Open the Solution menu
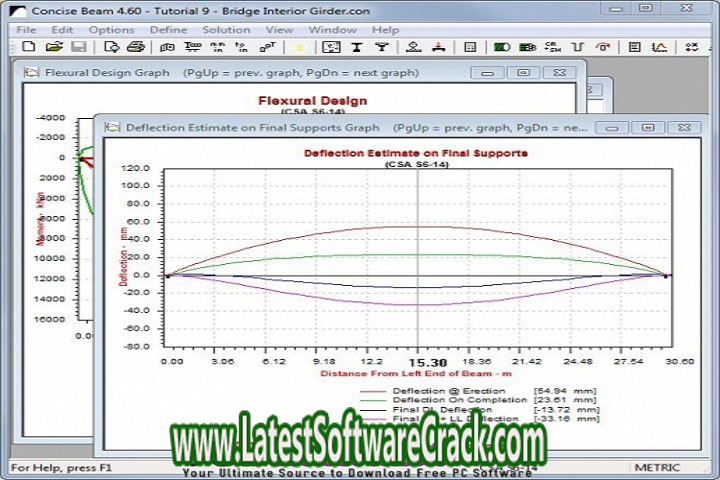 point(226,30)
